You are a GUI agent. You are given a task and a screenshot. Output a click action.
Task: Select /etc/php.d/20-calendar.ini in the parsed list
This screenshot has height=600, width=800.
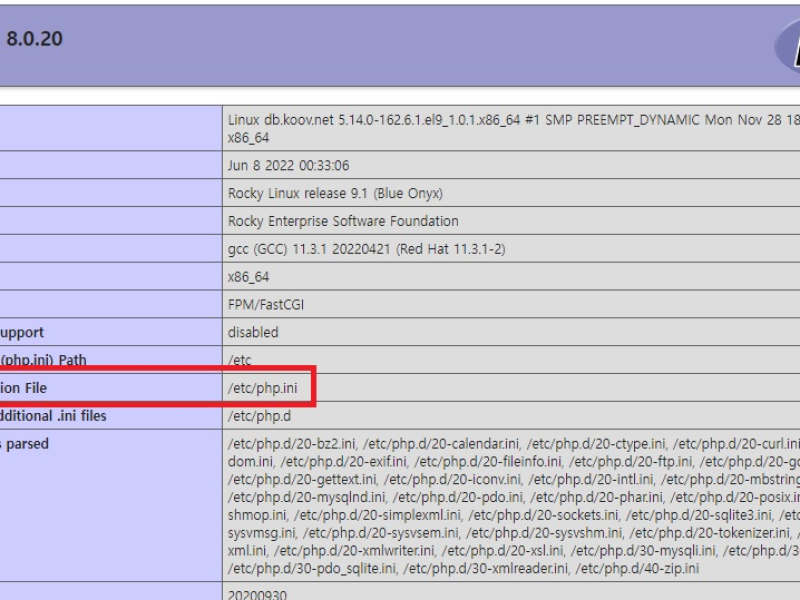[441, 444]
